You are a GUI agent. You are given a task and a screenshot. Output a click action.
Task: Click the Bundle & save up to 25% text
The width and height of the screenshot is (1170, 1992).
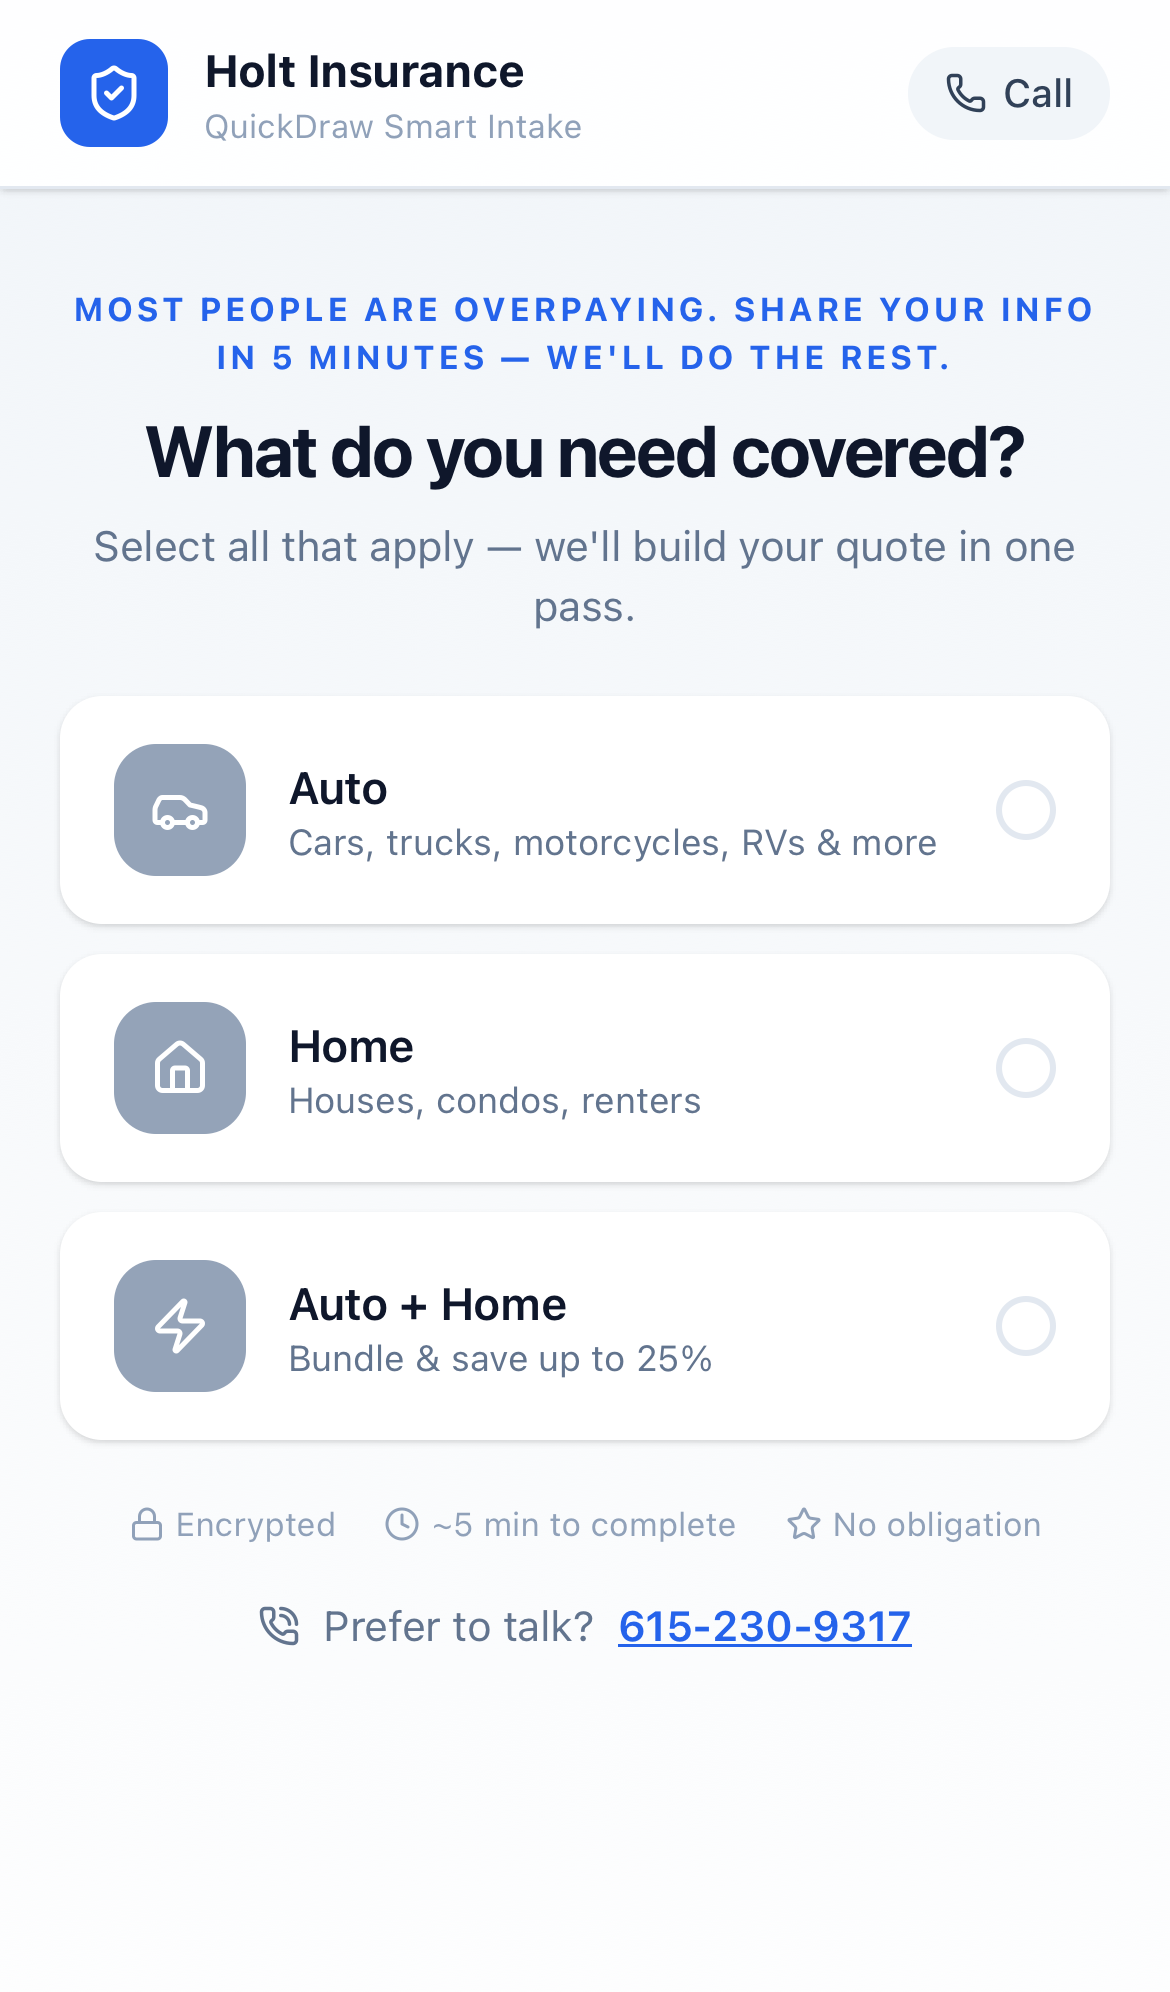[x=500, y=1359]
